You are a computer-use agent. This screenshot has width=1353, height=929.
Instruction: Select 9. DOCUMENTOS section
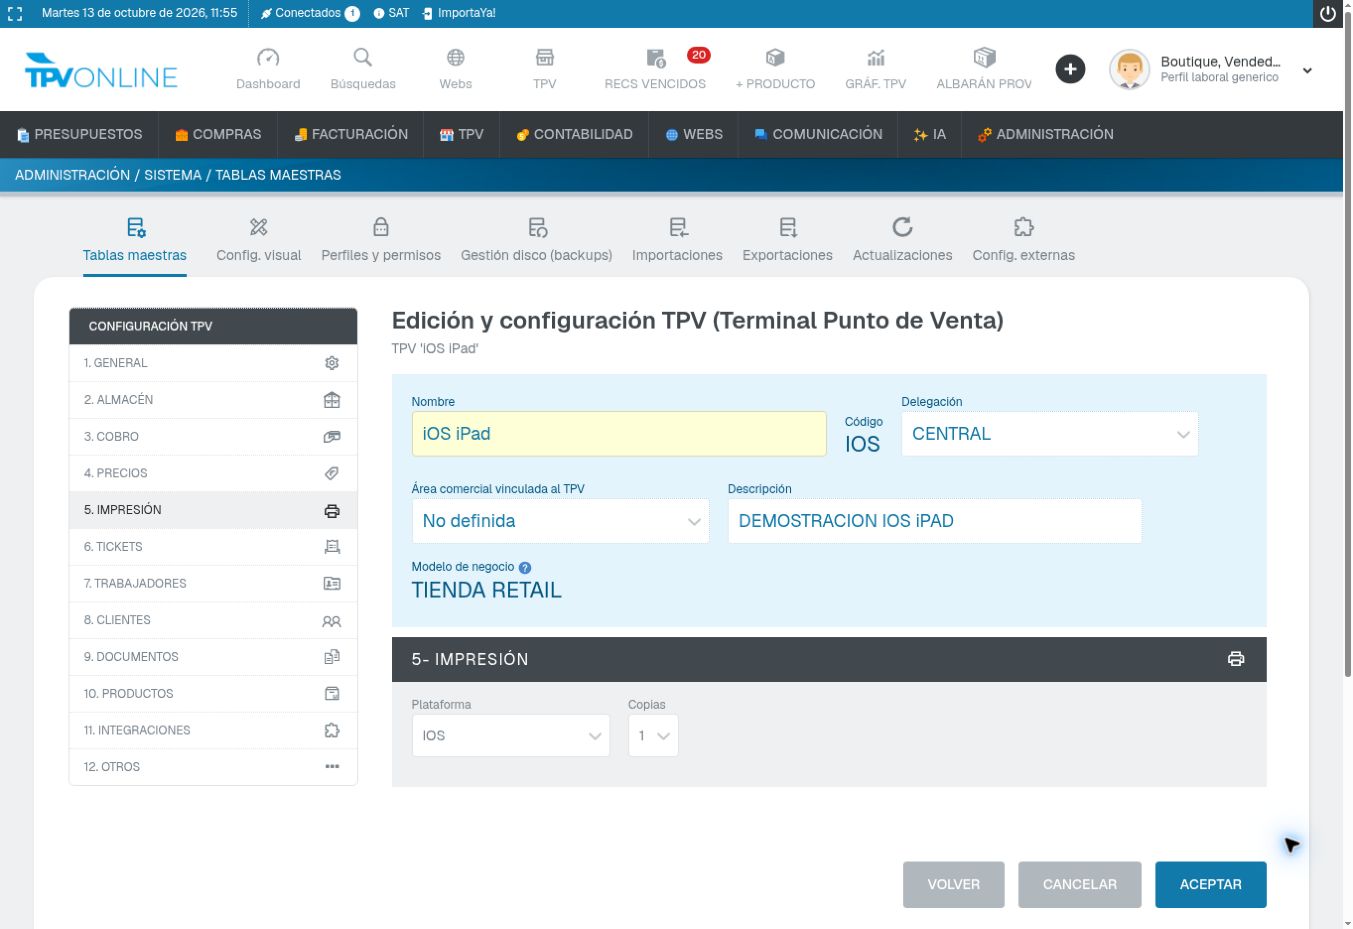[213, 657]
